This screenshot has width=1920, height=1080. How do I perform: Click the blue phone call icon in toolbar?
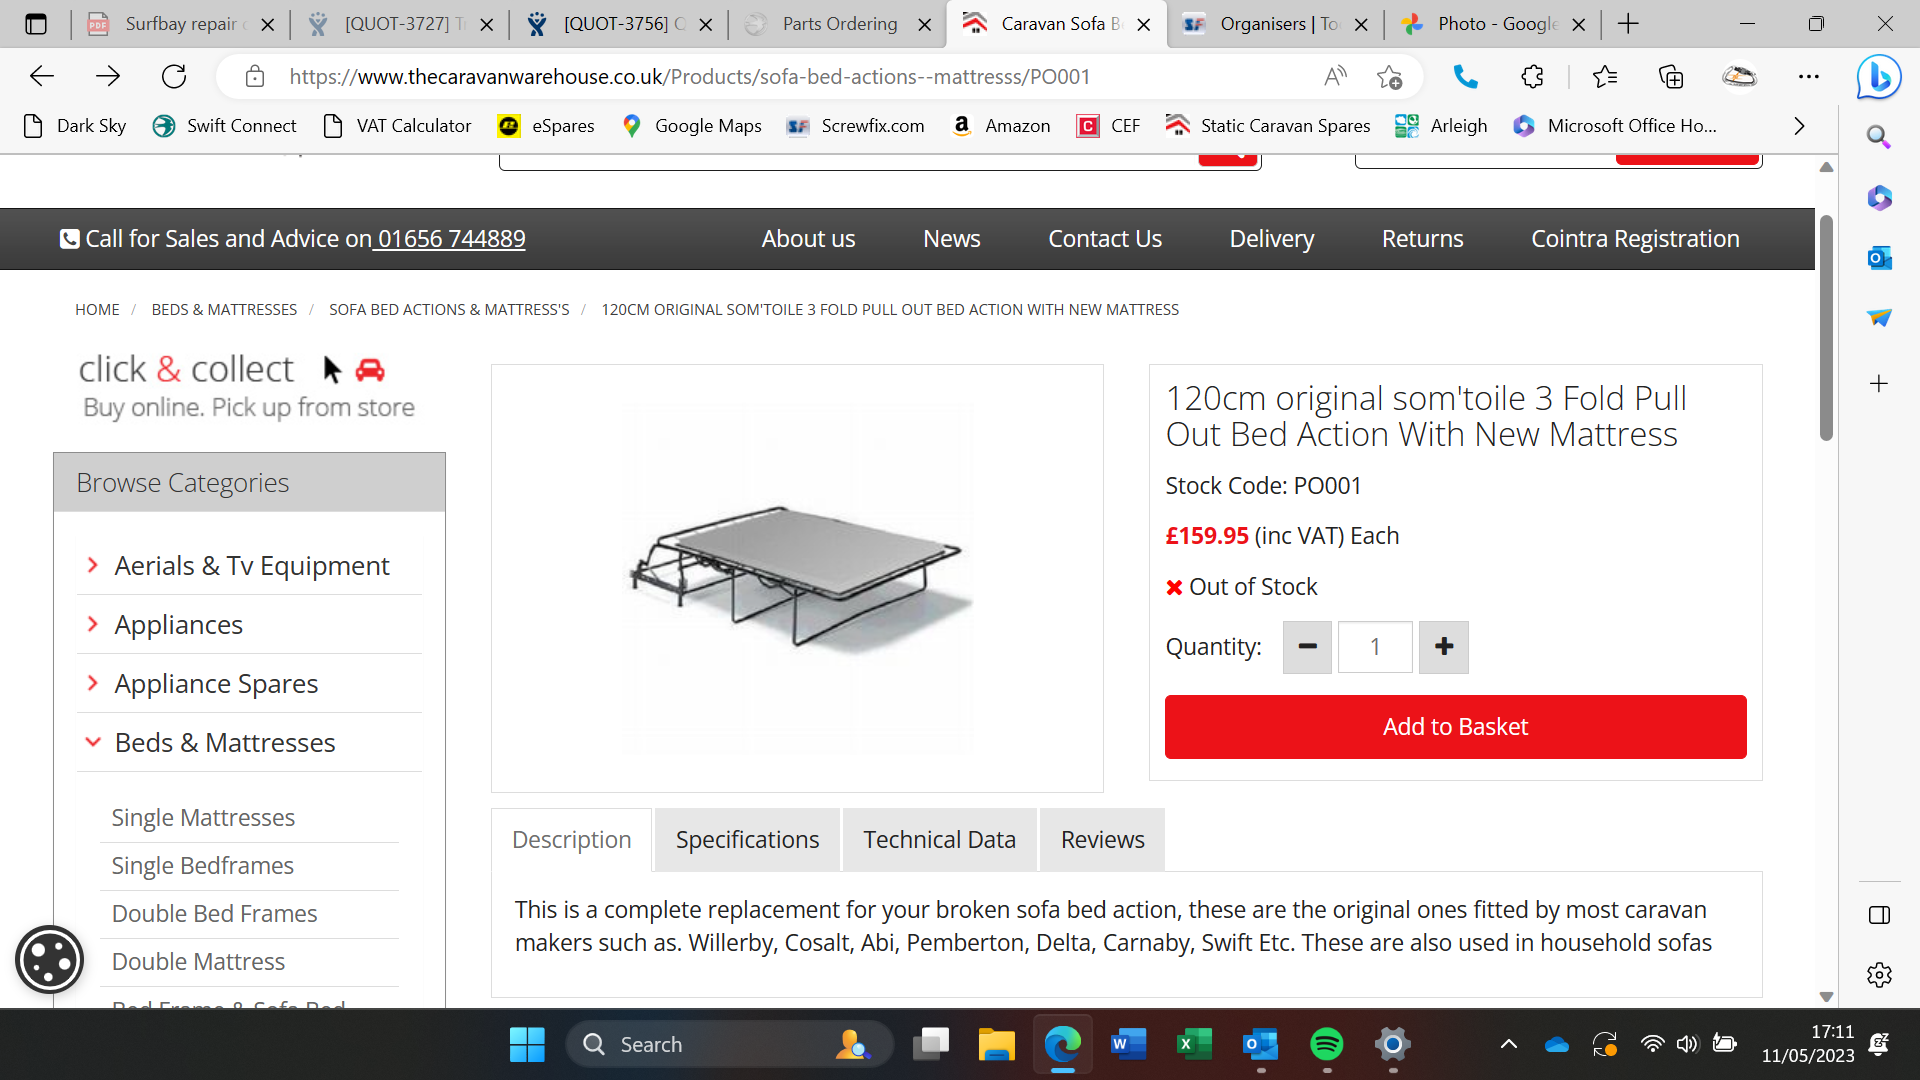1465,76
